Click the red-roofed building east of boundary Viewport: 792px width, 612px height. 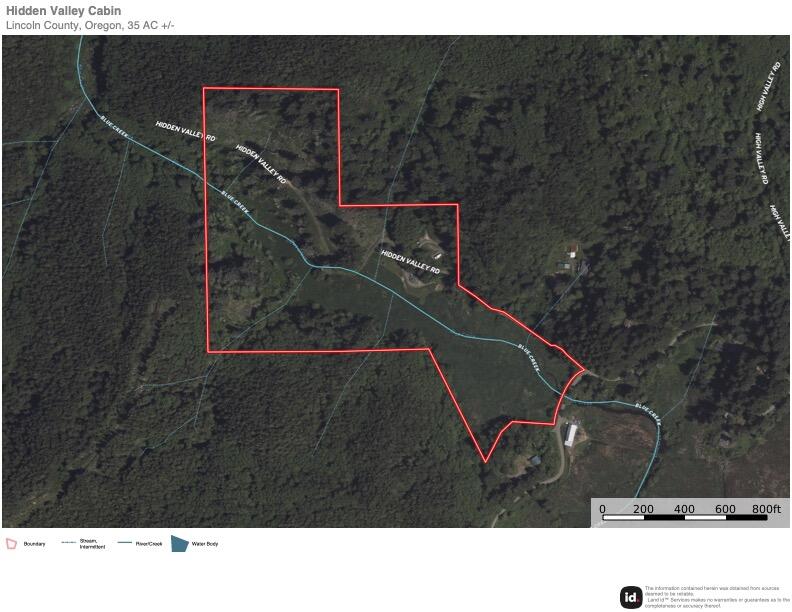coord(572,249)
